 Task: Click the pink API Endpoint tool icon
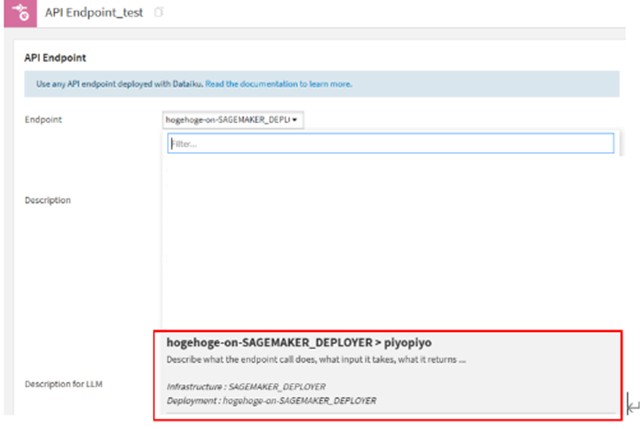(20, 13)
